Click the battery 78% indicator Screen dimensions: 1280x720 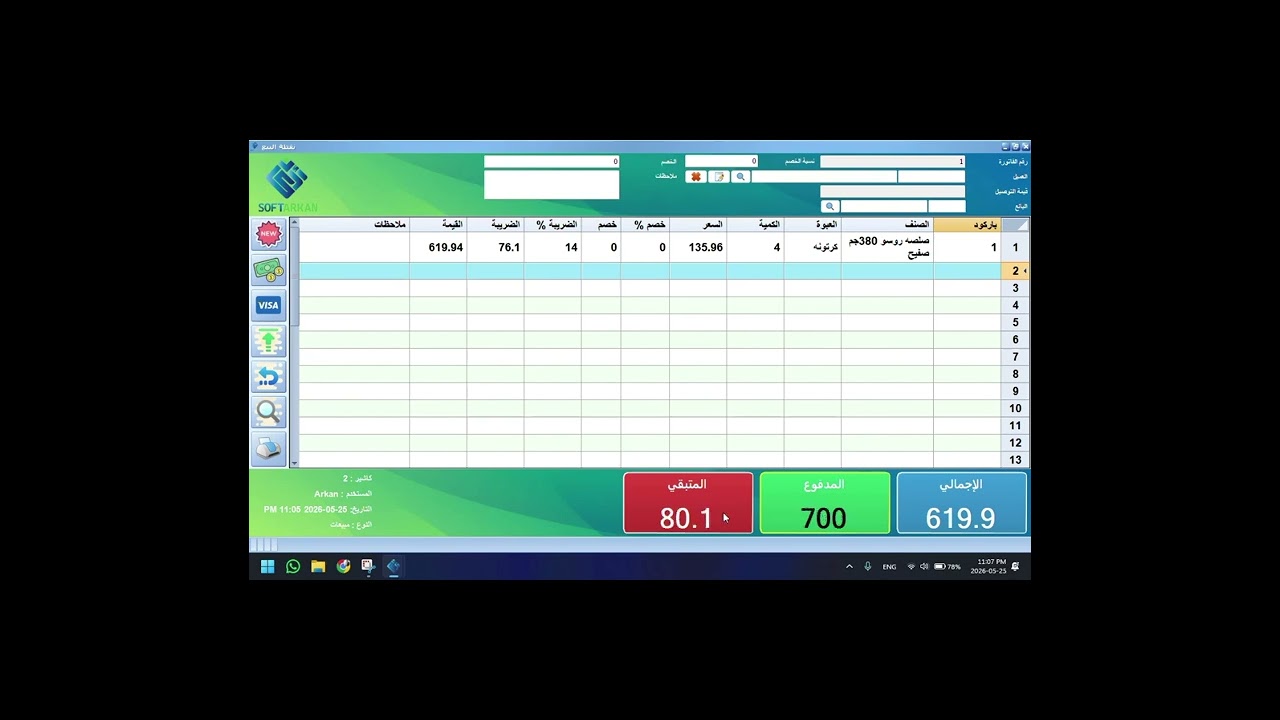pos(947,566)
